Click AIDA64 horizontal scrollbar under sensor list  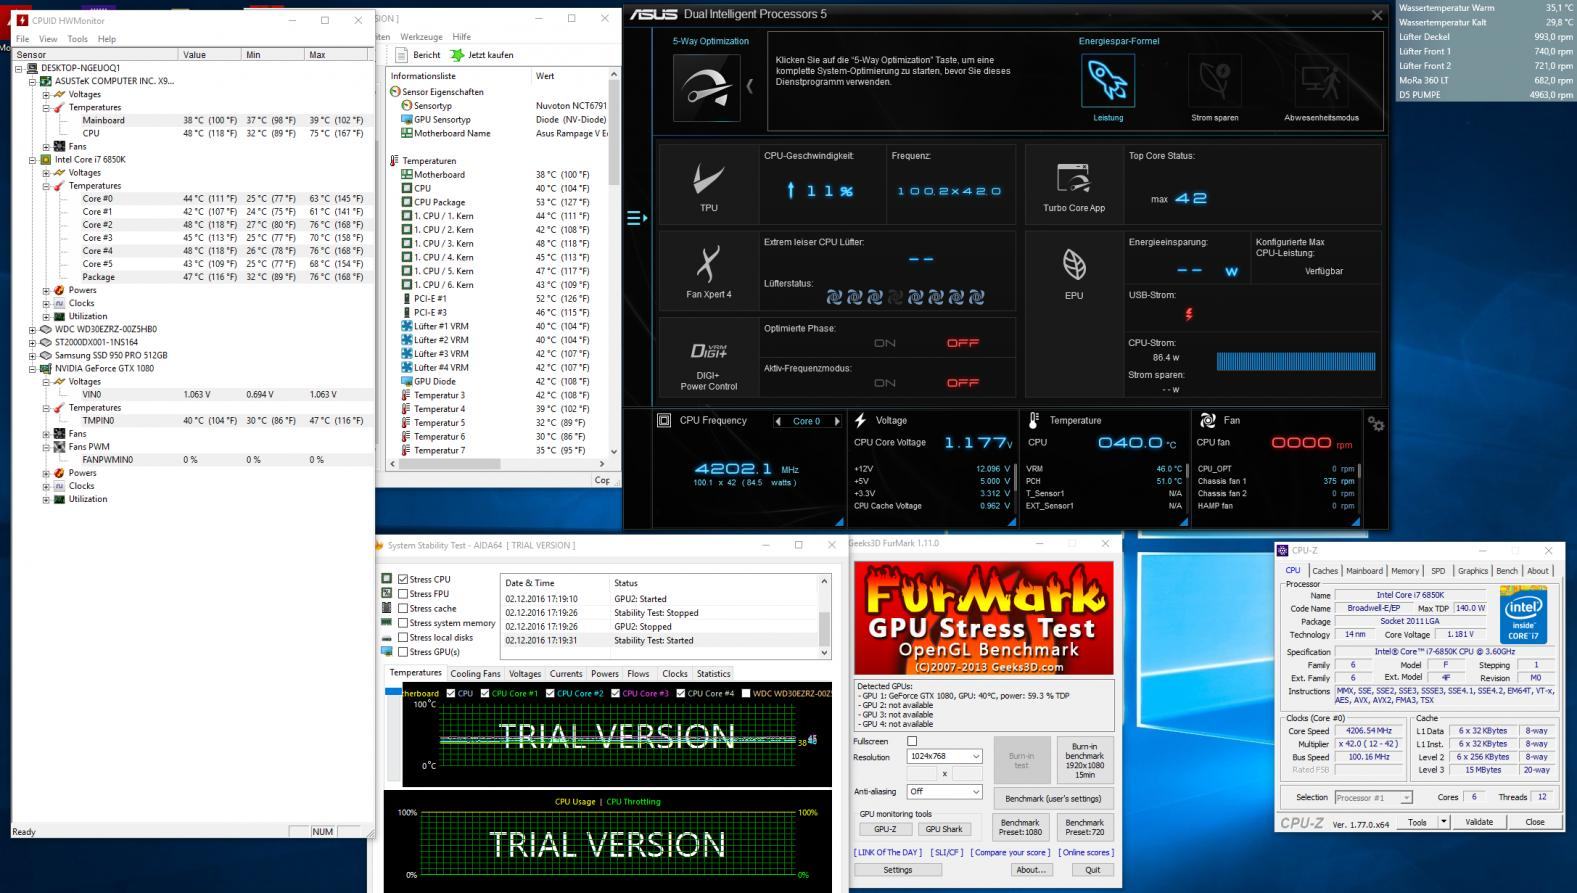(495, 464)
